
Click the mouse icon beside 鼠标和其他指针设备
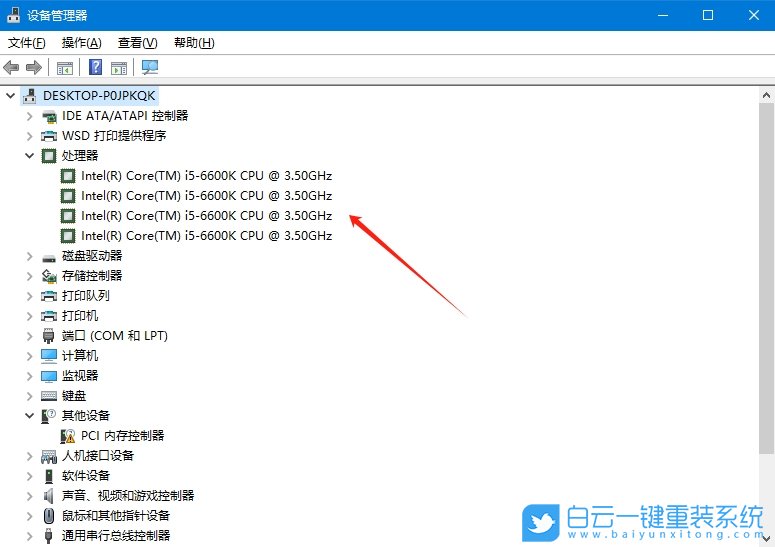tap(48, 516)
